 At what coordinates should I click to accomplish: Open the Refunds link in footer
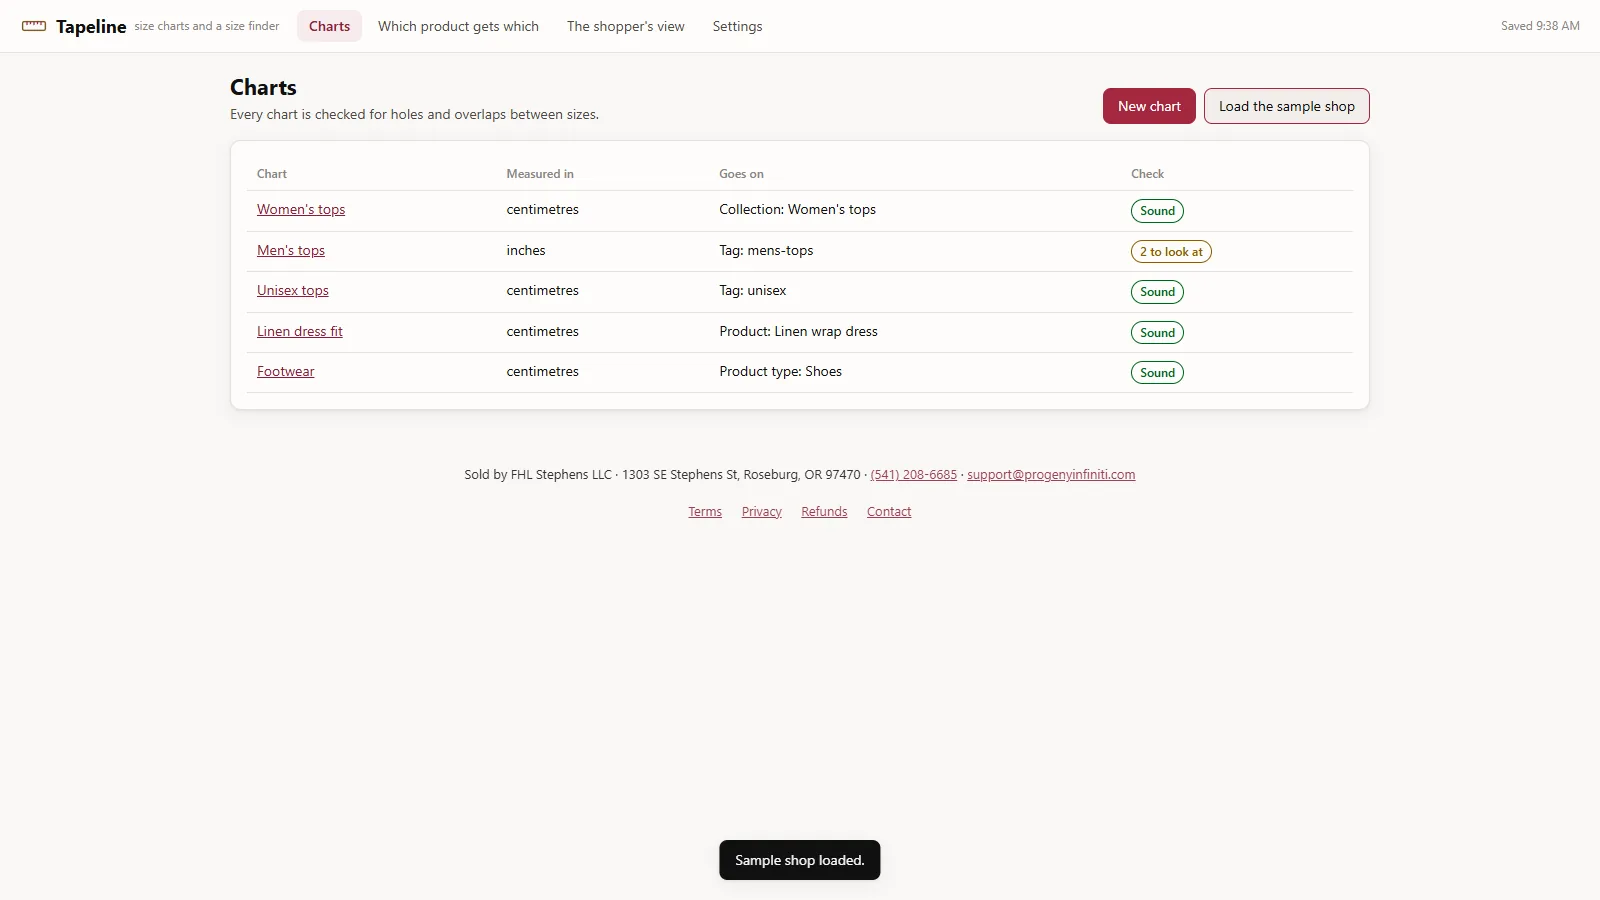click(824, 511)
